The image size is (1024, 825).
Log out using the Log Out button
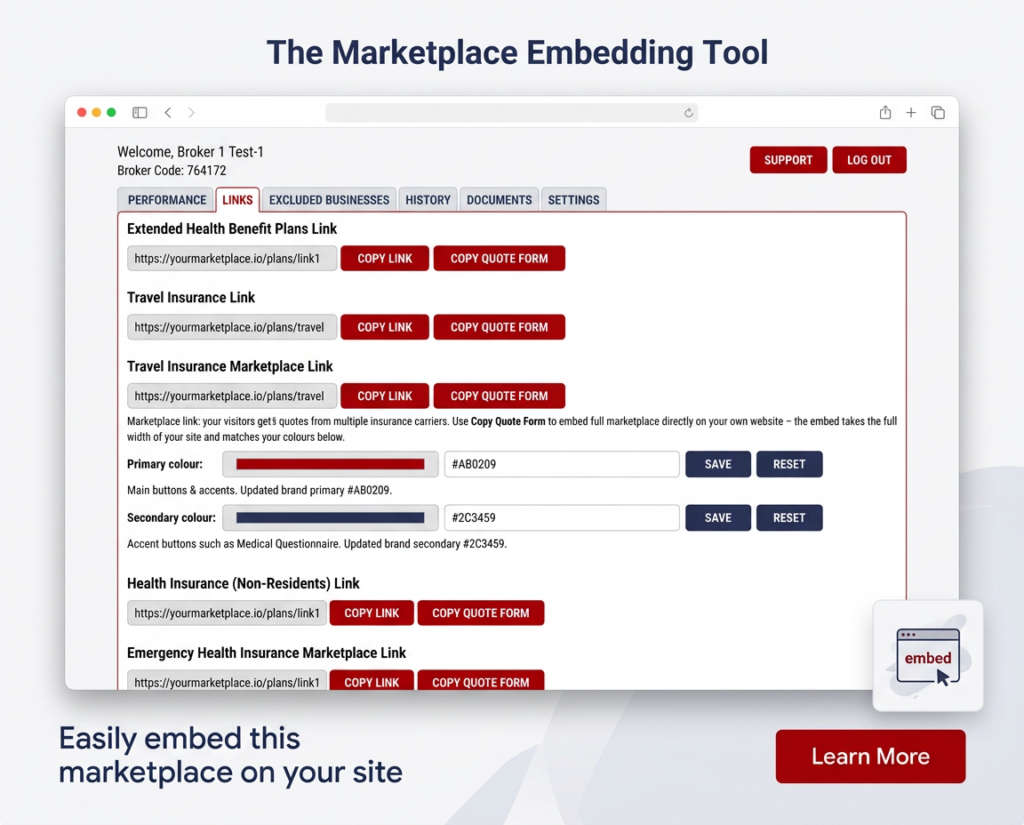pos(869,160)
